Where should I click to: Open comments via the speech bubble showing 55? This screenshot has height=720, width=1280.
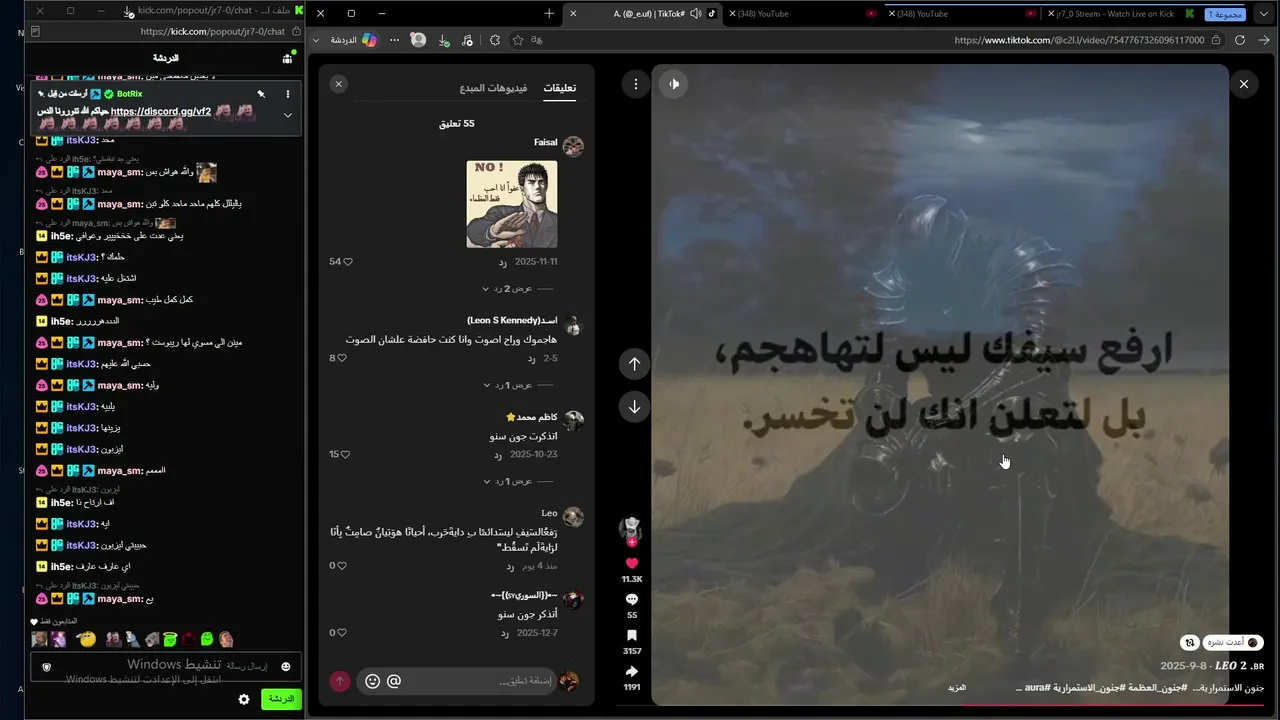[x=632, y=599]
